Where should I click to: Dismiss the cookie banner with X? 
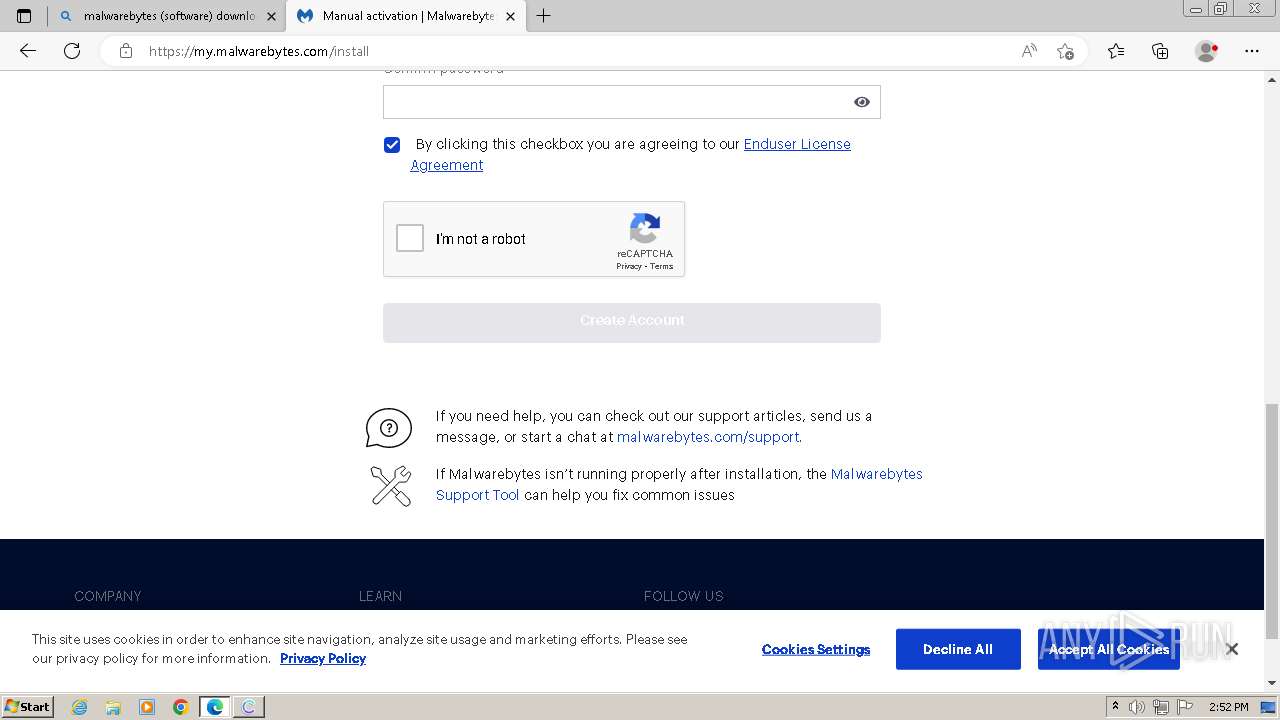(x=1232, y=649)
